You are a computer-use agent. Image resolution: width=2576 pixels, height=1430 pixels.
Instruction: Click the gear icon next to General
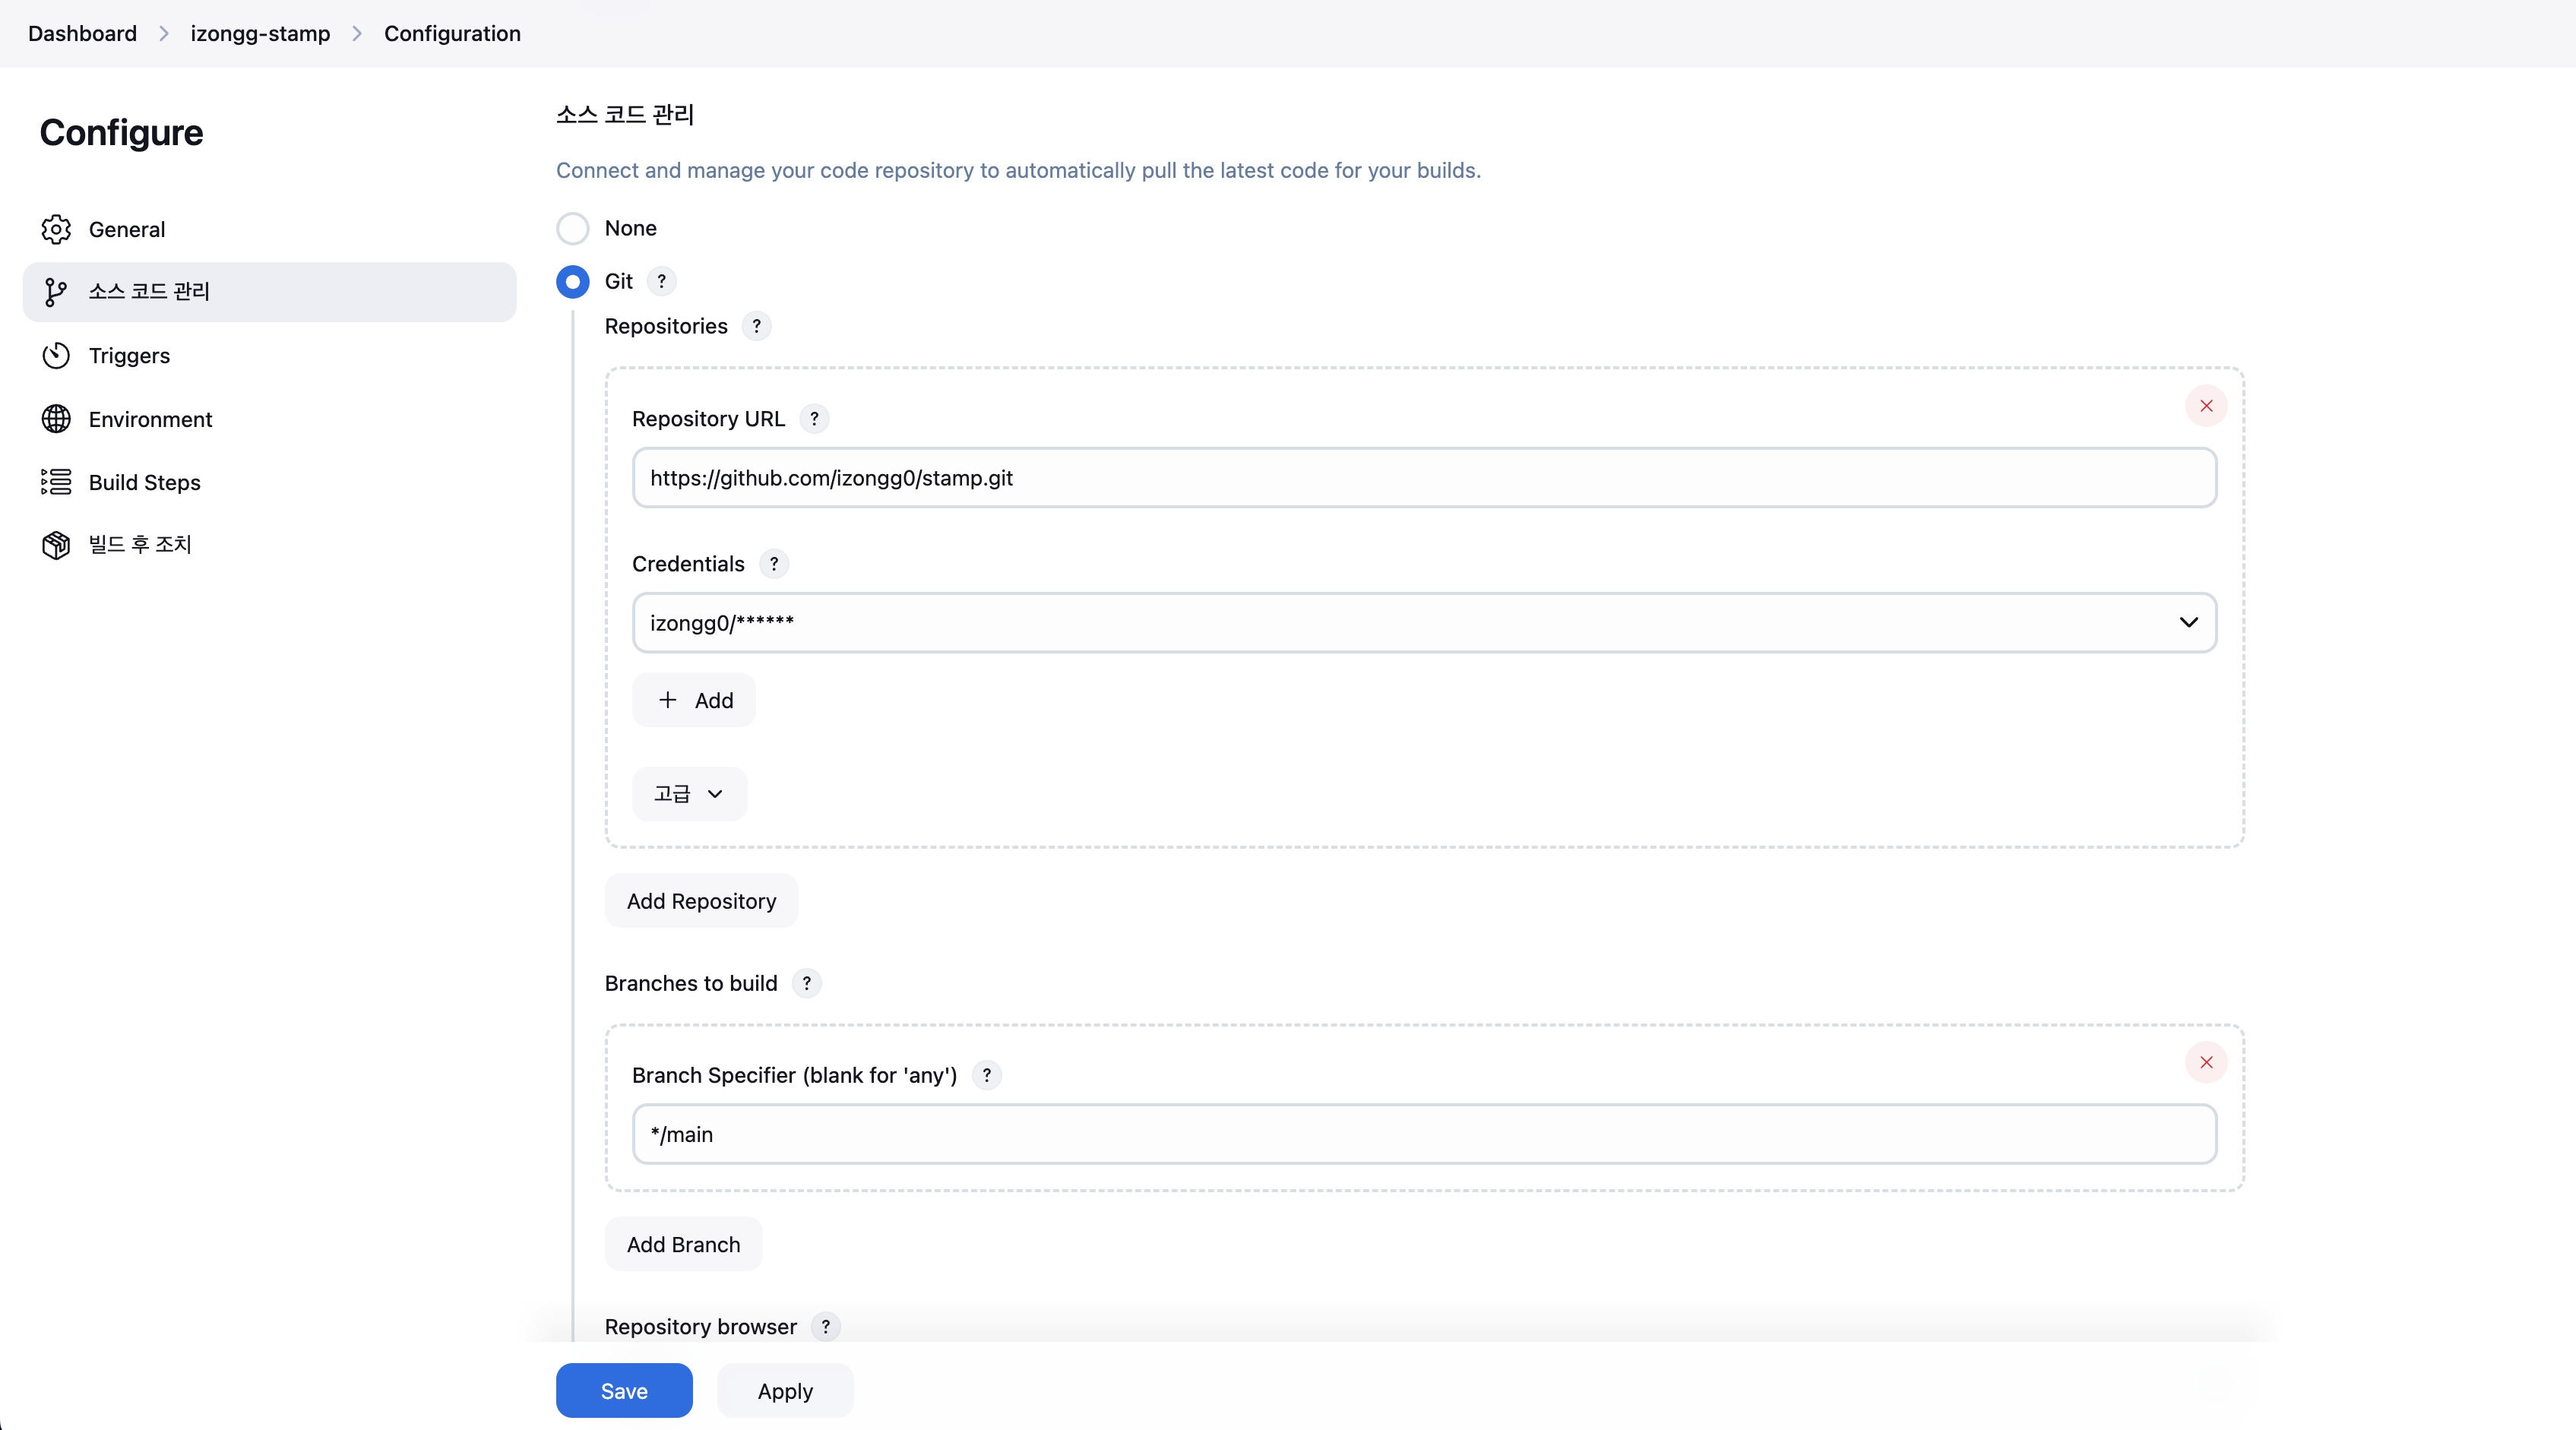coord(56,229)
